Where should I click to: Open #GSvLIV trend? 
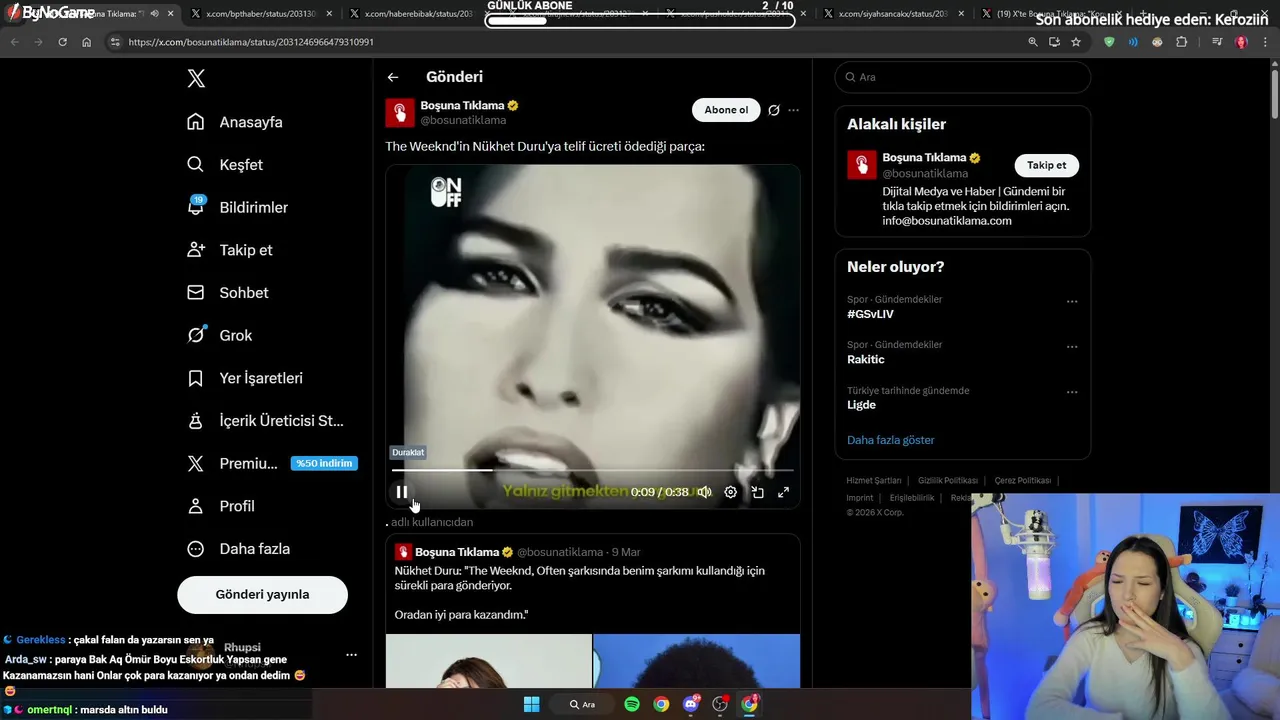click(870, 314)
